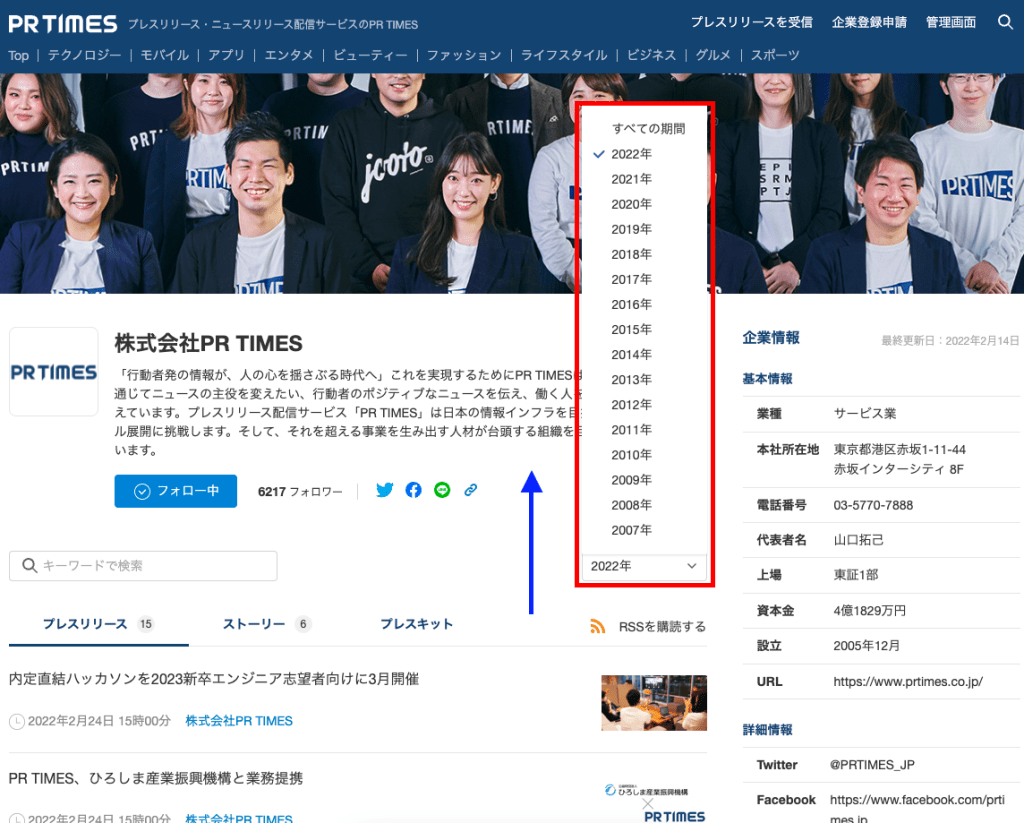Choose 2010年 in the year list
Screen dimensions: 1024x823
632,455
